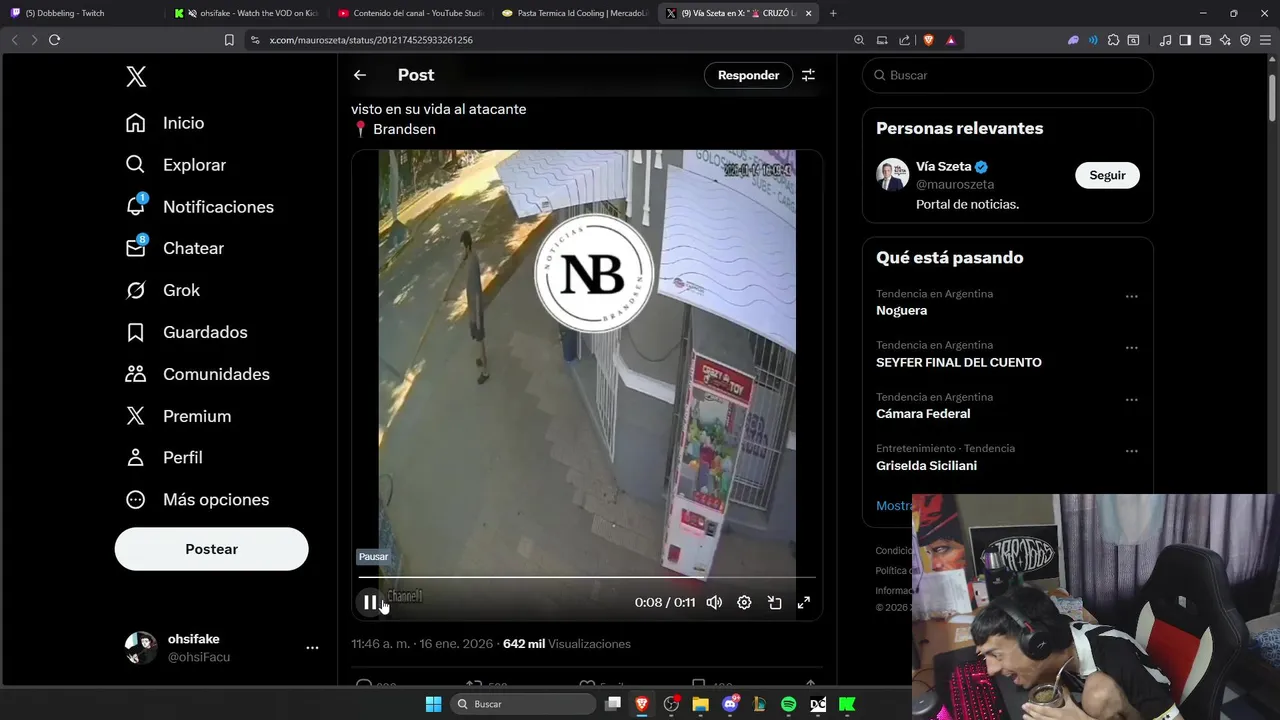This screenshot has width=1280, height=720.
Task: Open Windows Start menu
Action: 433,704
